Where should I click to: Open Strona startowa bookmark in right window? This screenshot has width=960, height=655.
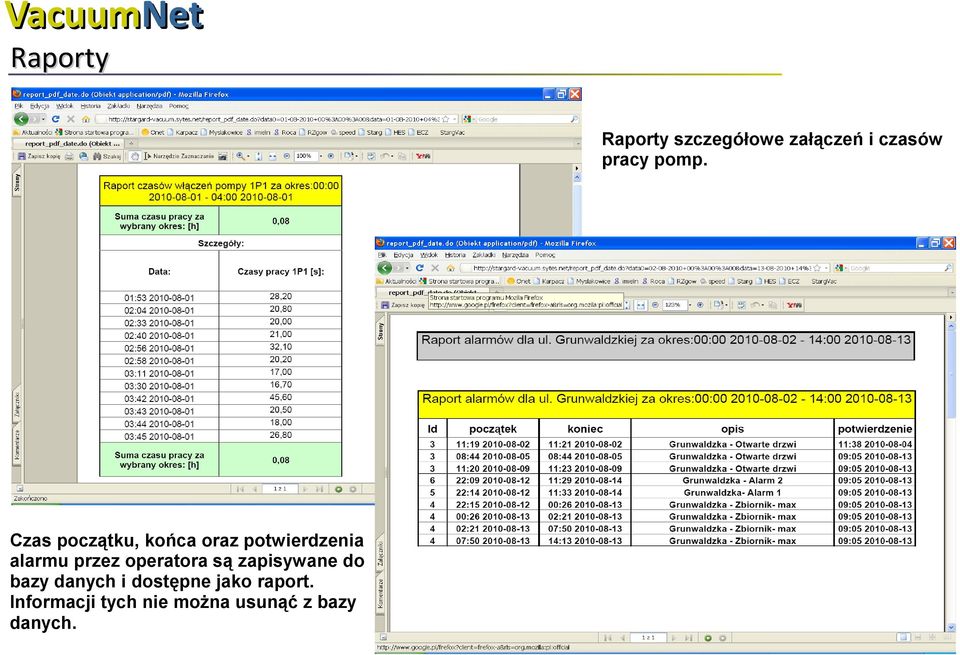point(460,281)
